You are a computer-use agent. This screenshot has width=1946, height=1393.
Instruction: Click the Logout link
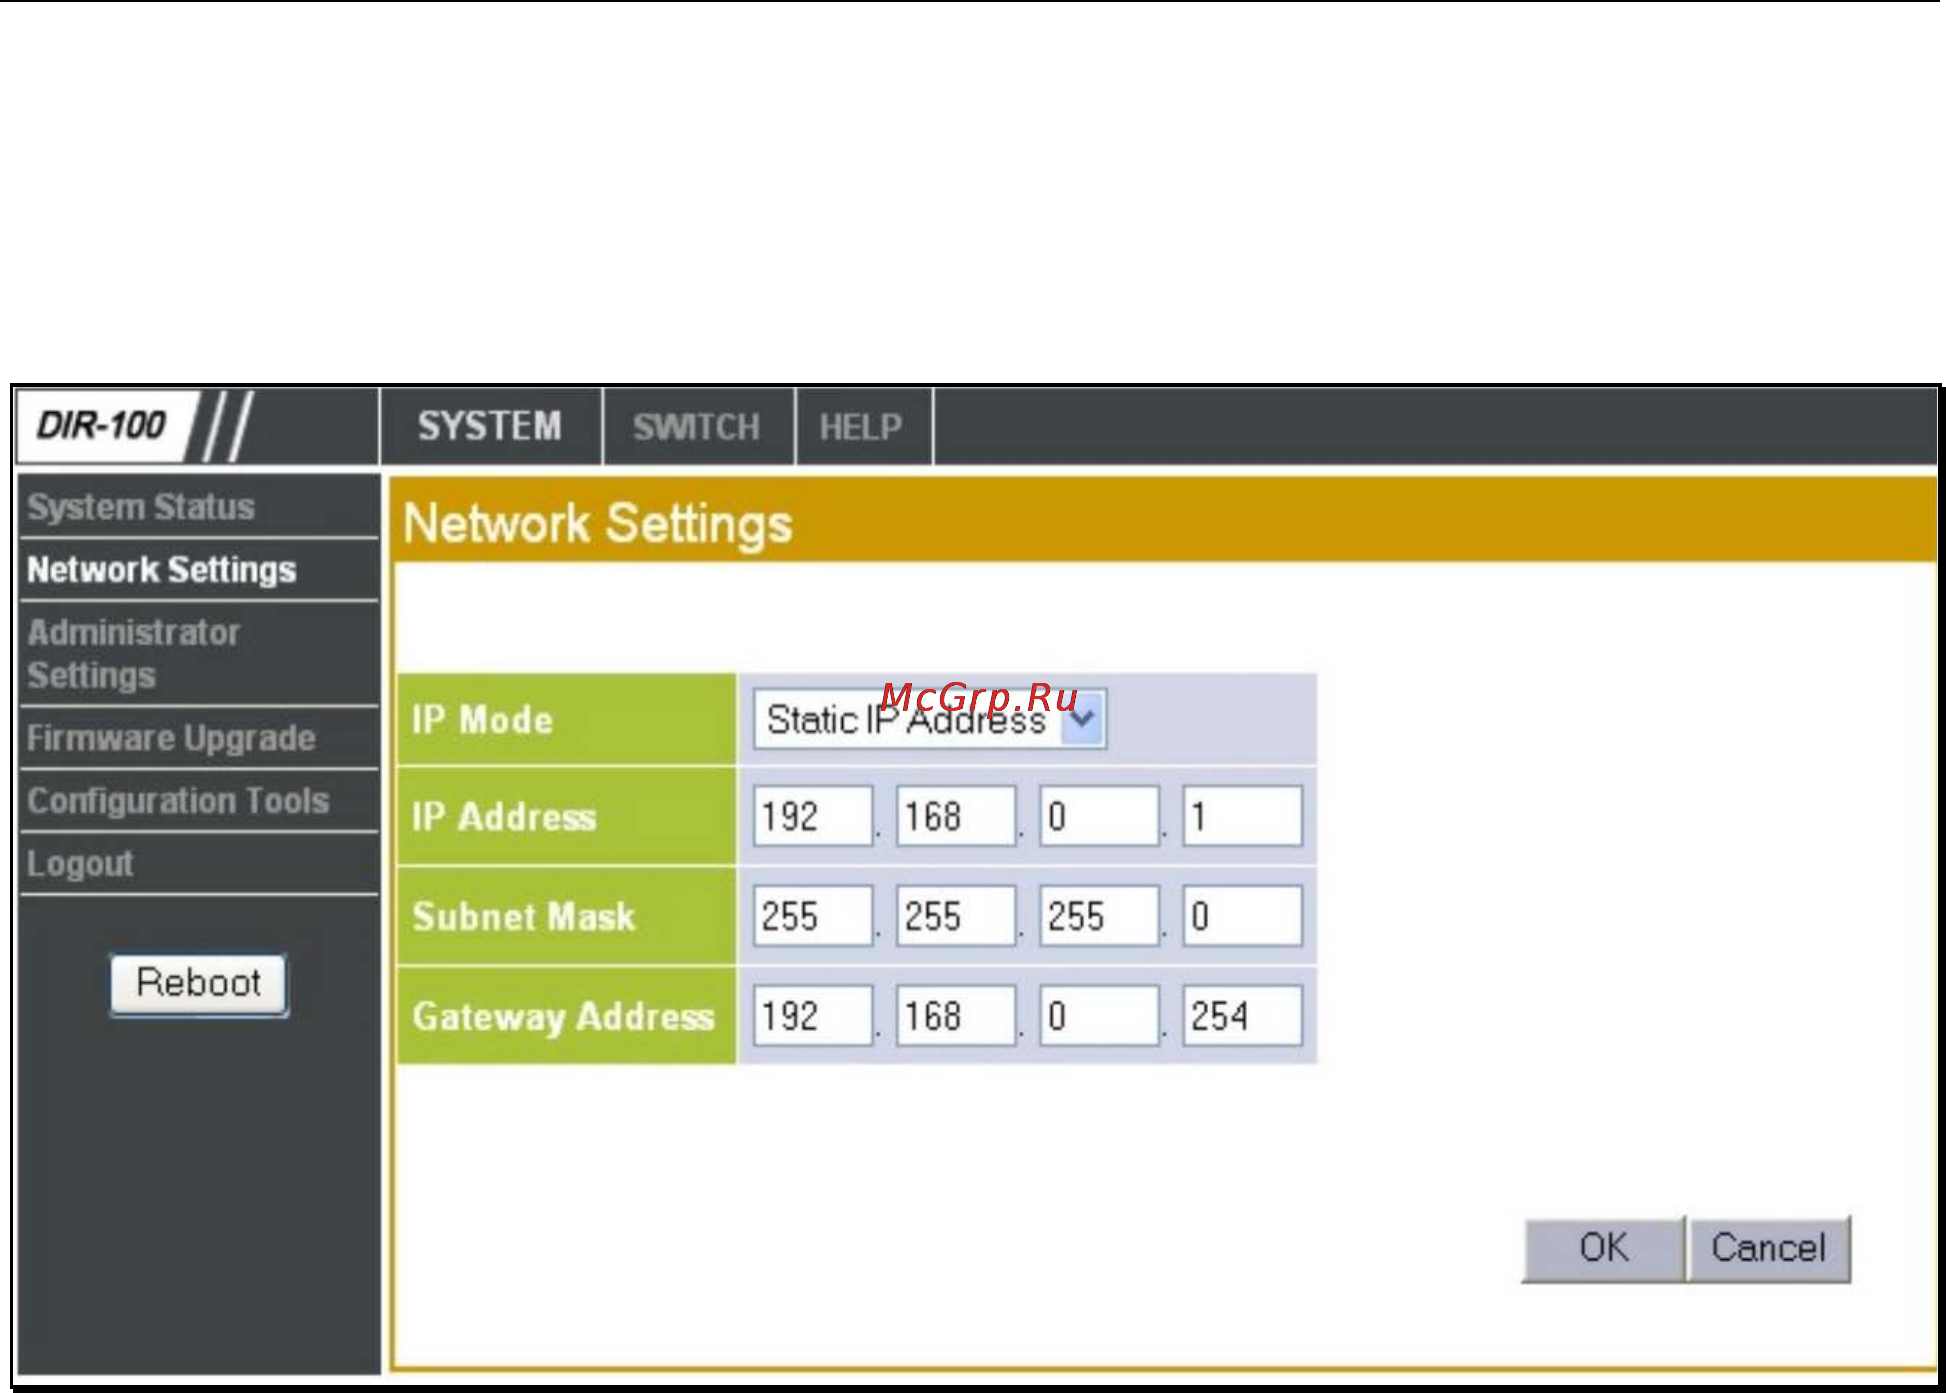pos(80,864)
